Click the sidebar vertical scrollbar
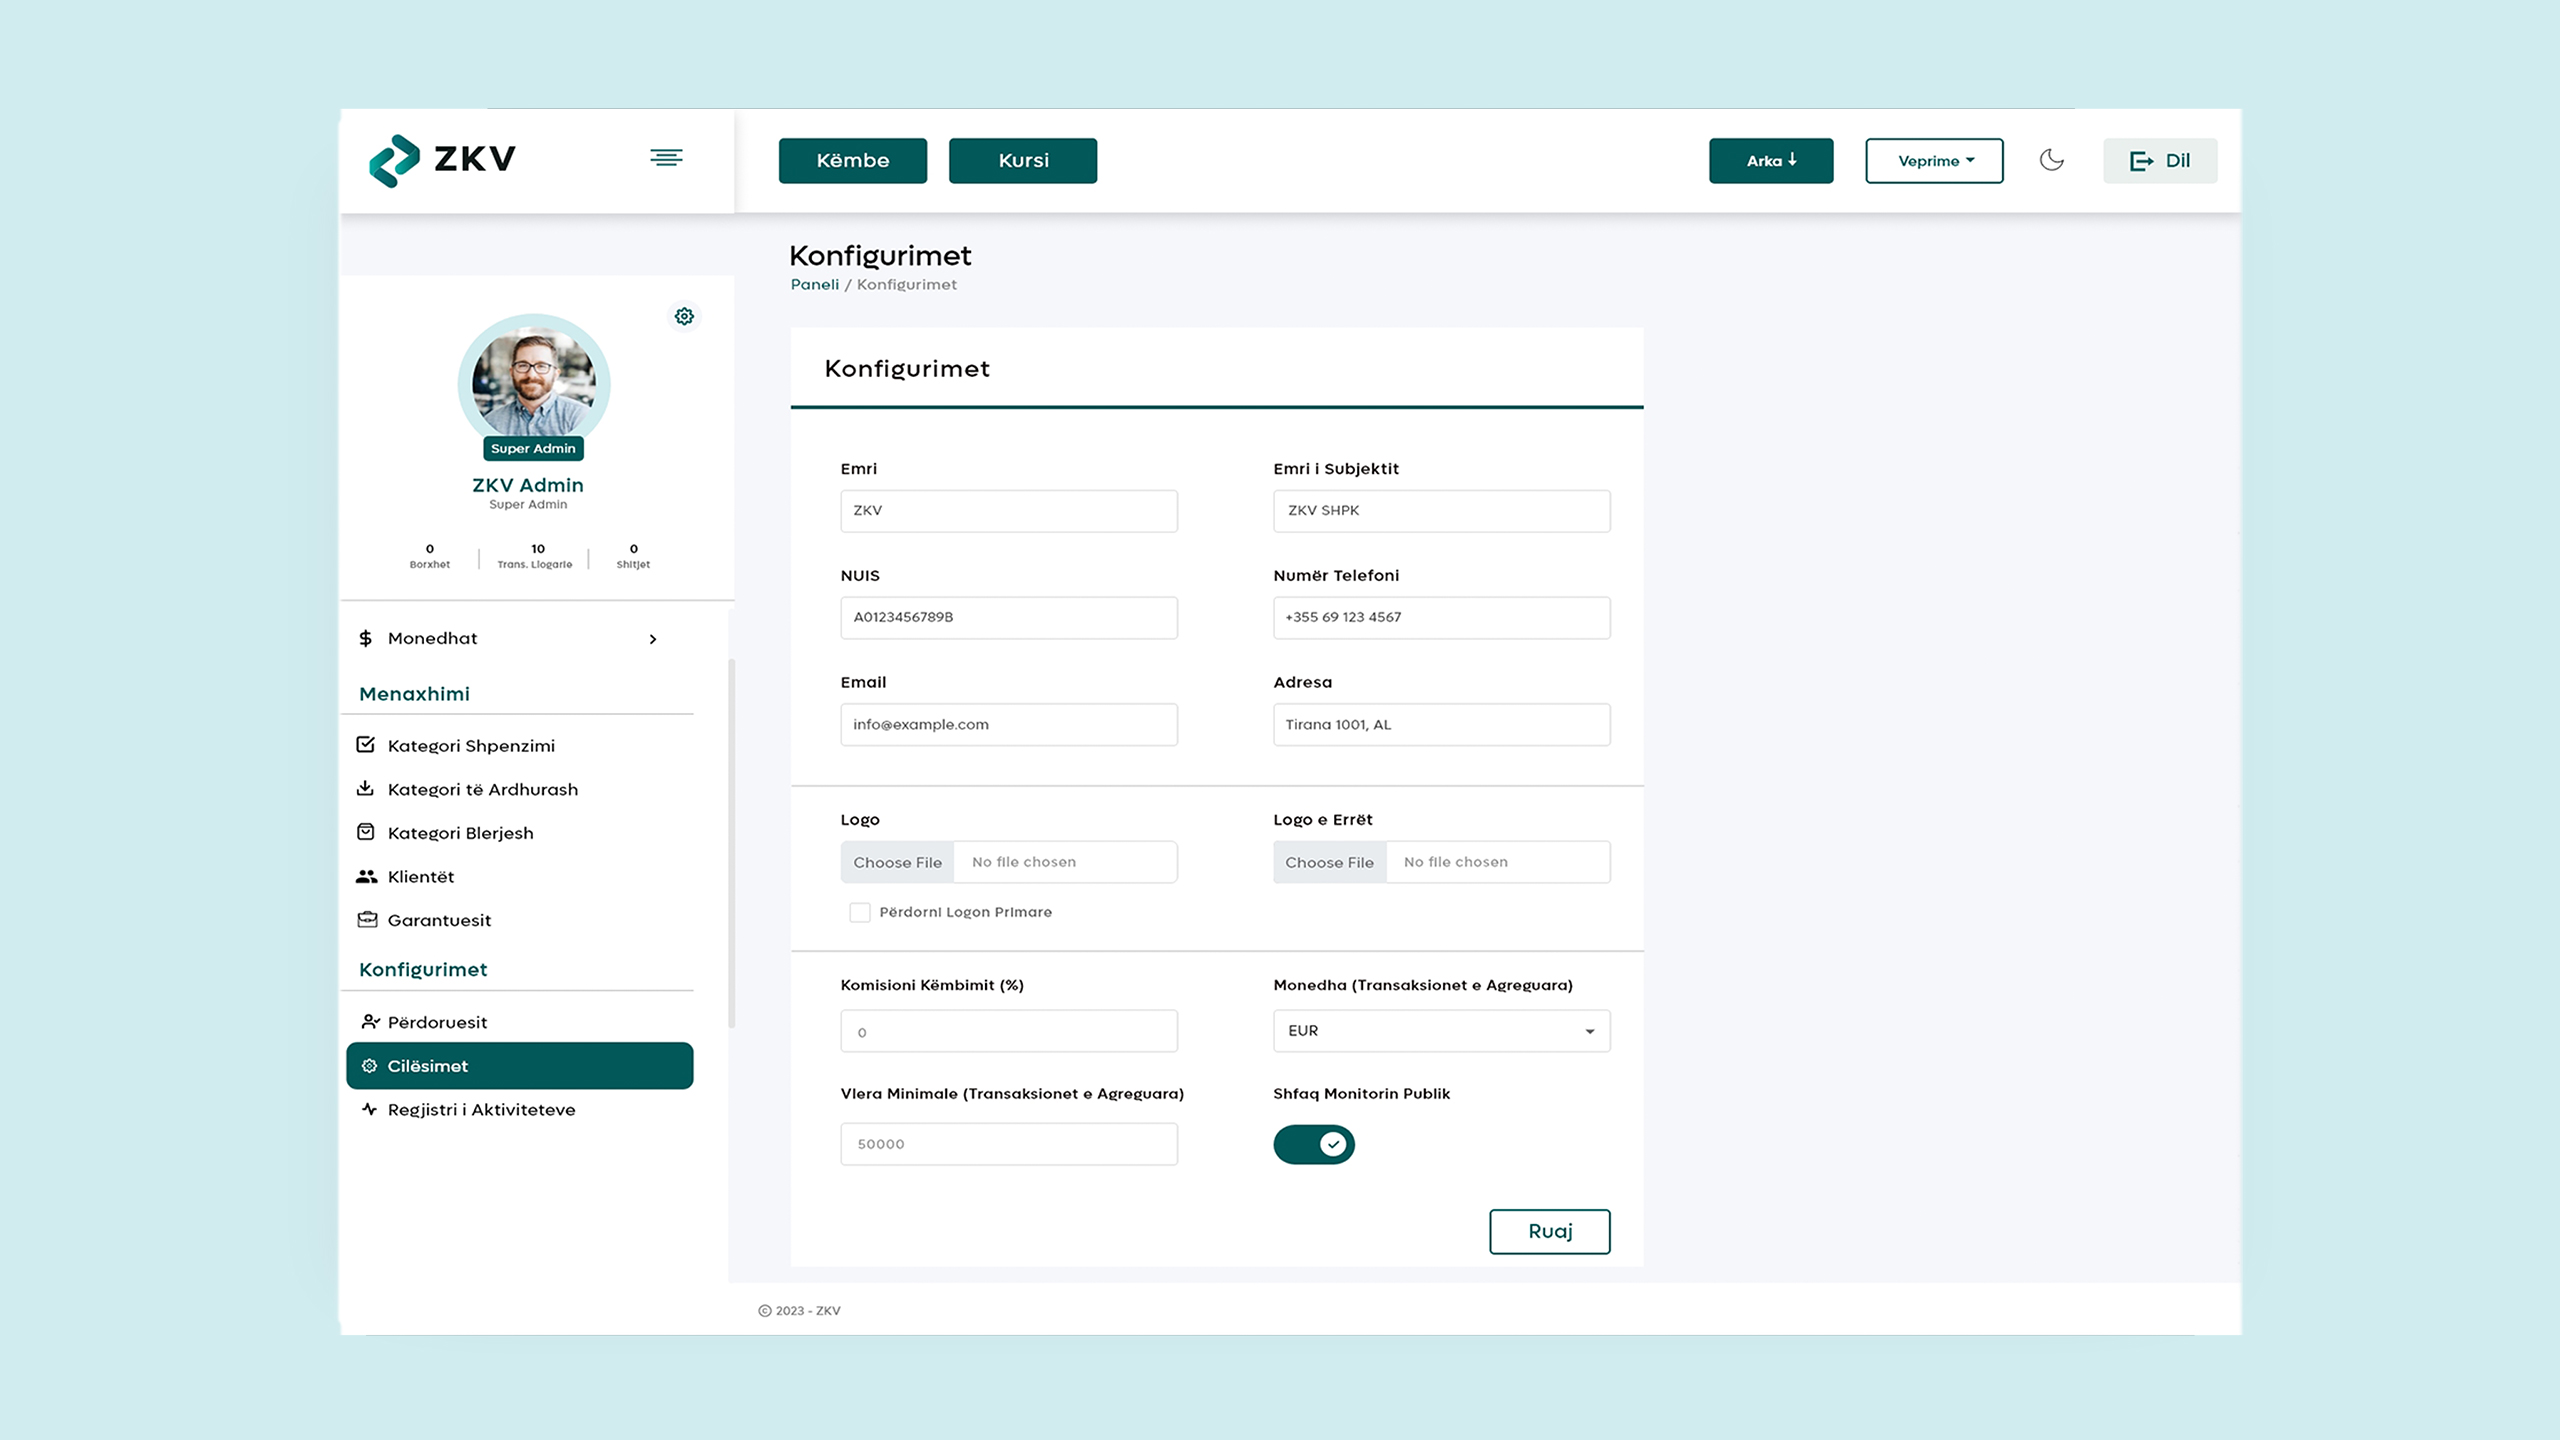 point(732,842)
